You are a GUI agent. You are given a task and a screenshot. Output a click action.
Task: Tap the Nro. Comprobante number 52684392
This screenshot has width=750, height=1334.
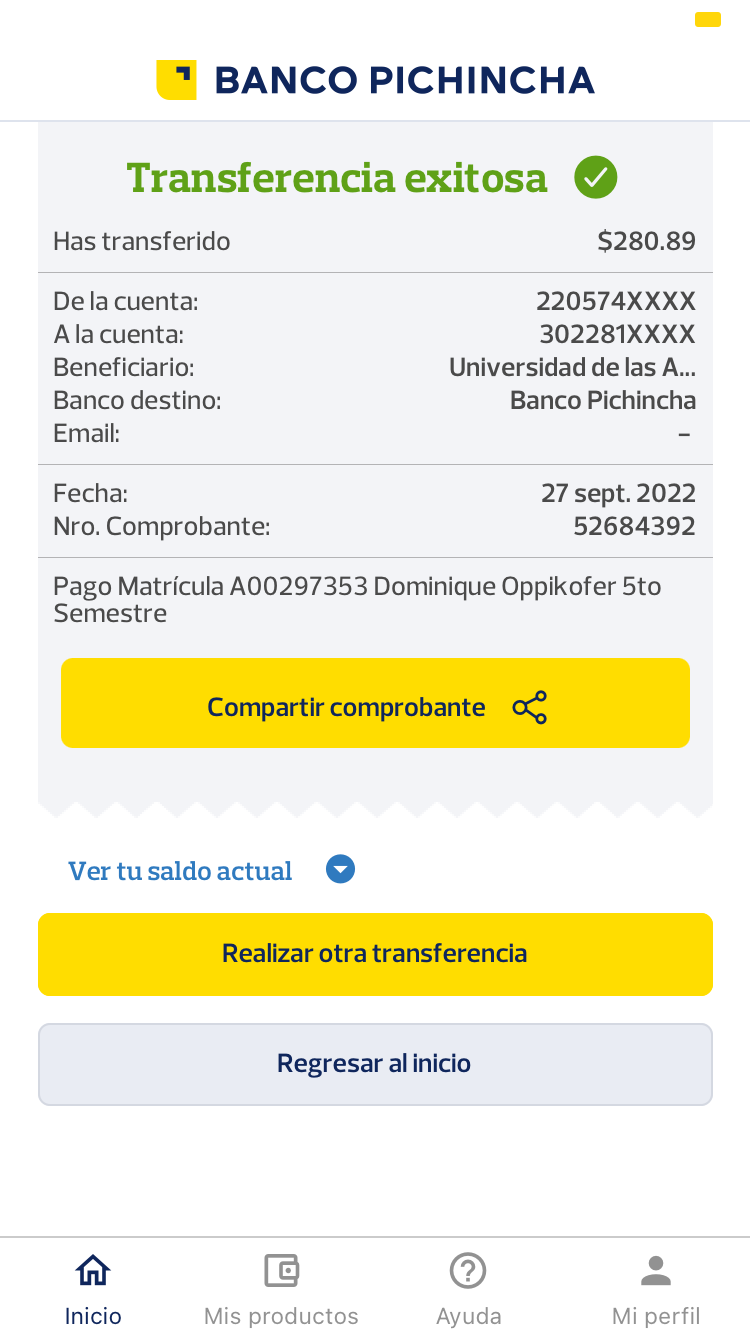(x=634, y=526)
